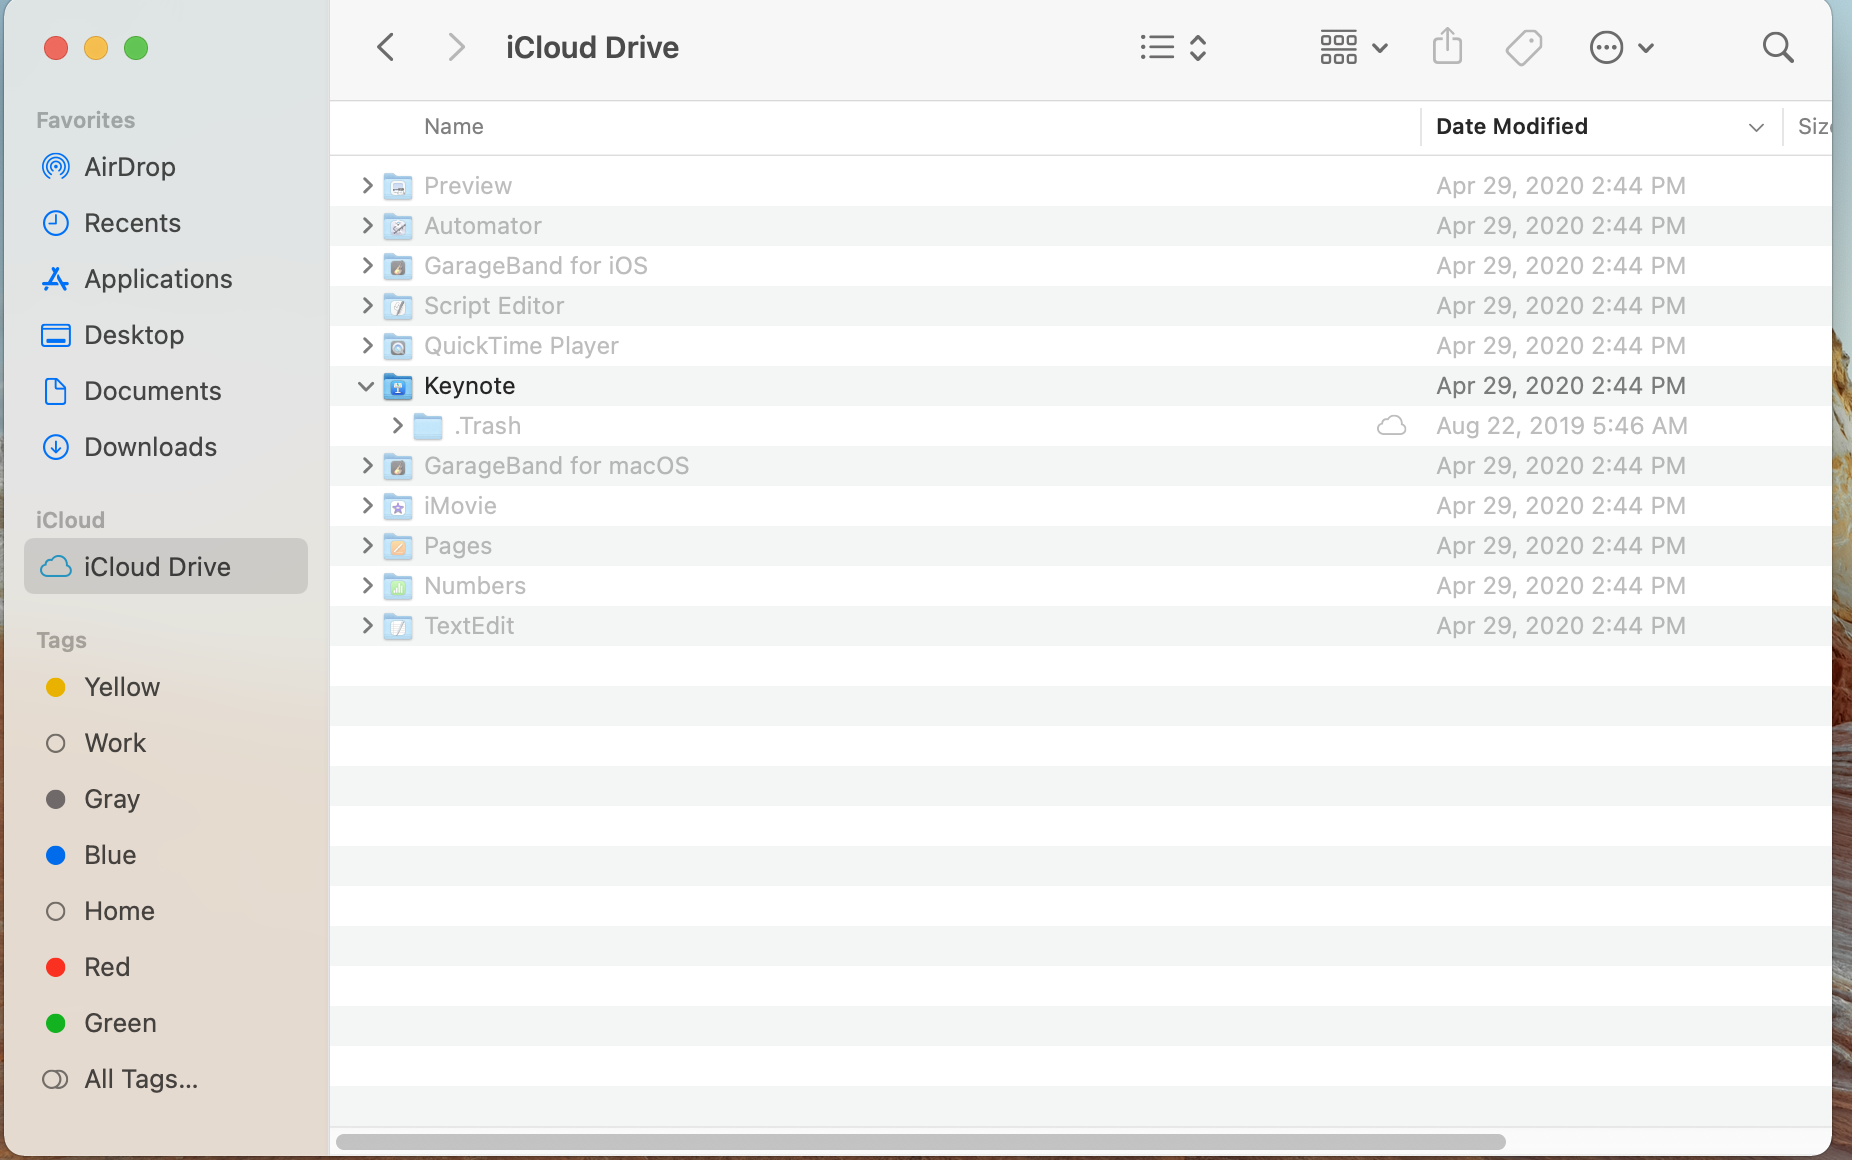This screenshot has height=1160, width=1852.
Task: Select iCloud Drive in the sidebar
Action: (166, 567)
